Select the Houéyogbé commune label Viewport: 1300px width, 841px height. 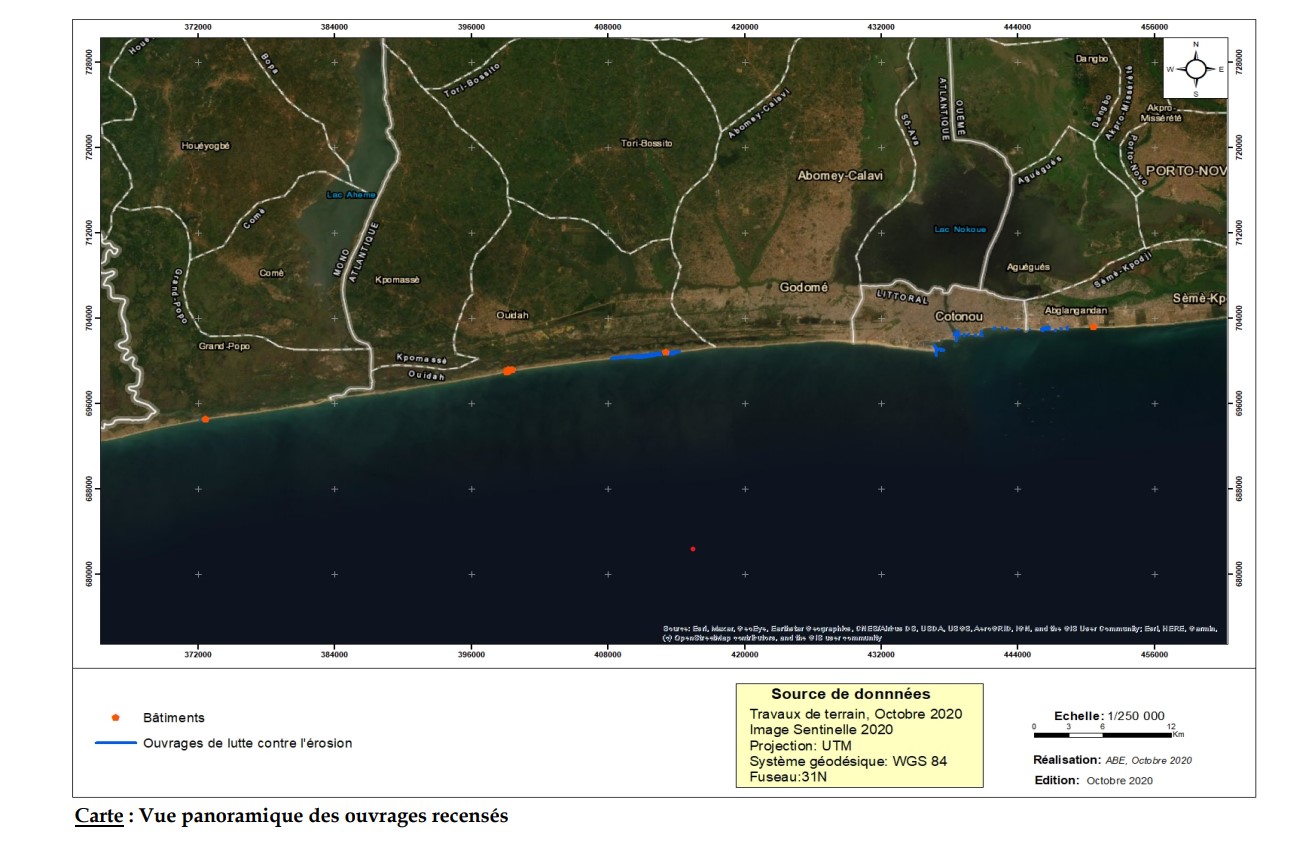[206, 146]
